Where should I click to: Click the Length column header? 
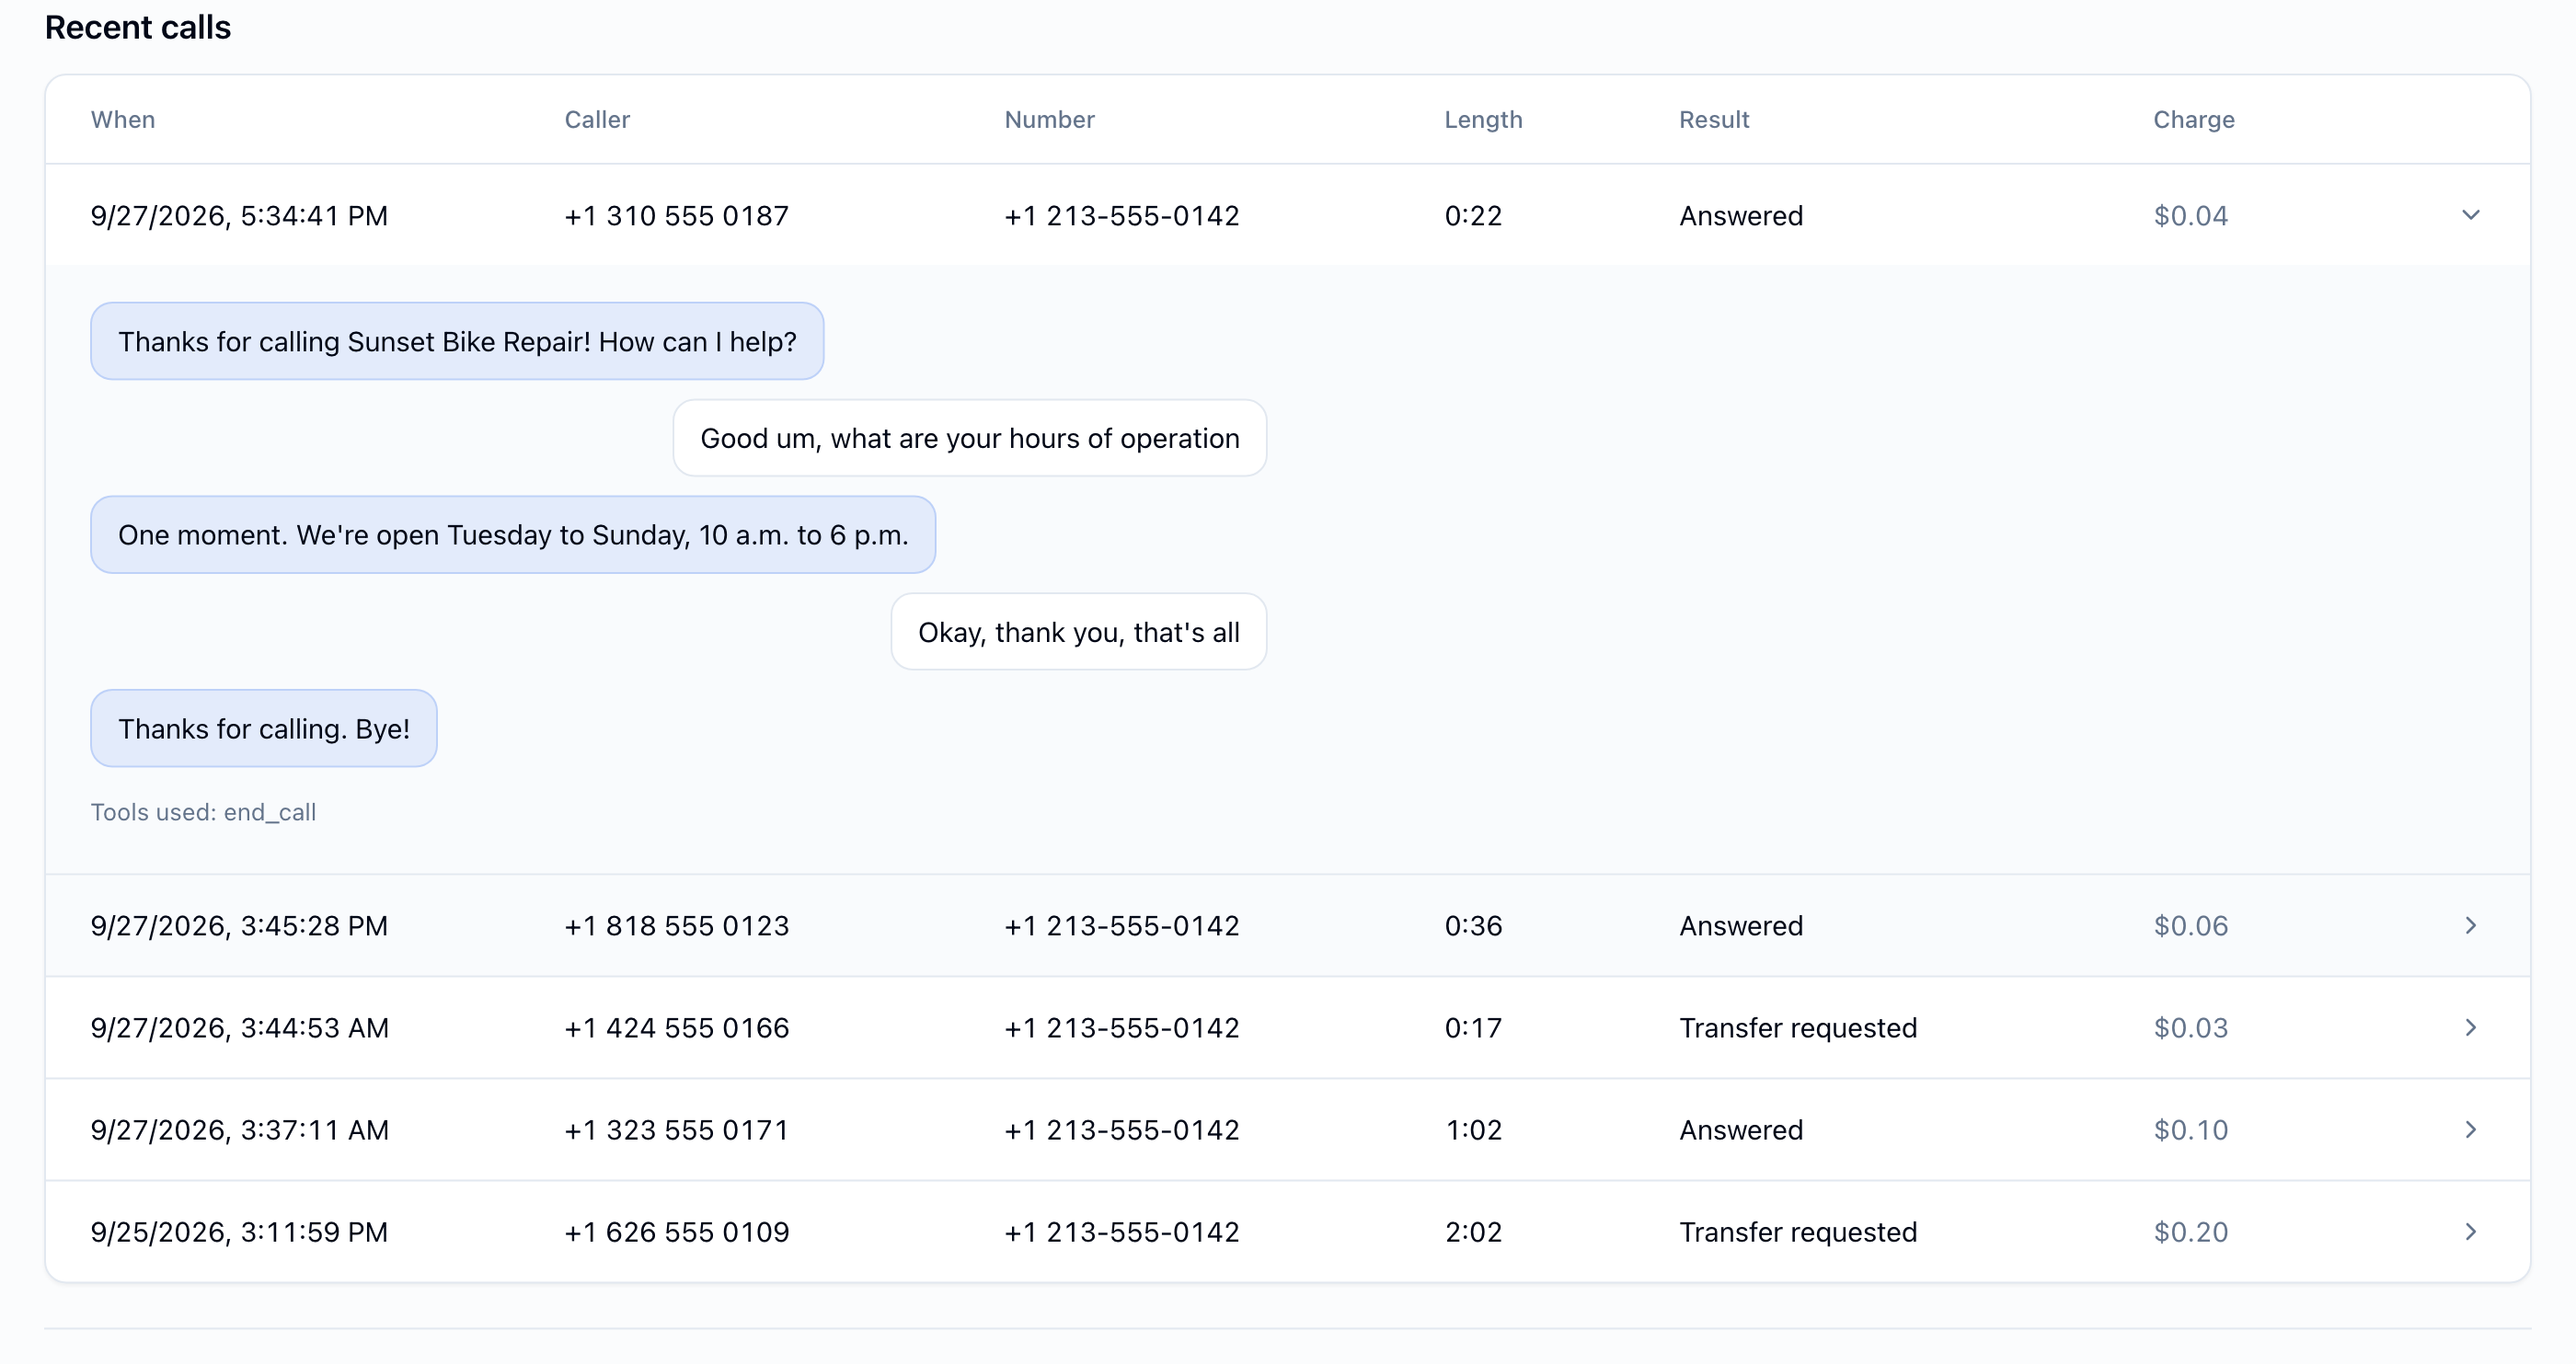click(1483, 119)
